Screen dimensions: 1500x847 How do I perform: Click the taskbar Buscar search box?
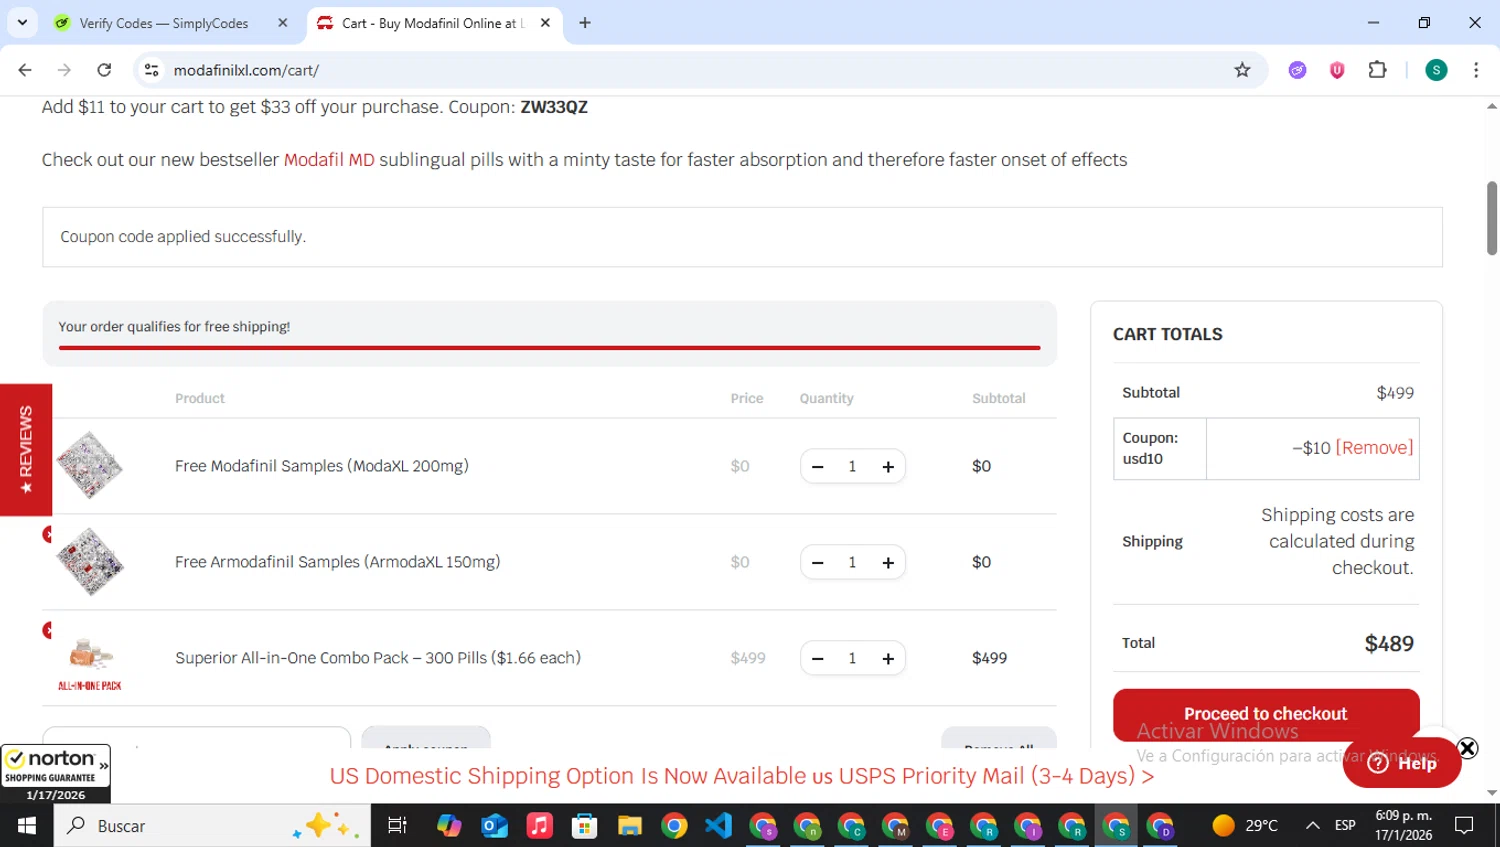click(212, 826)
